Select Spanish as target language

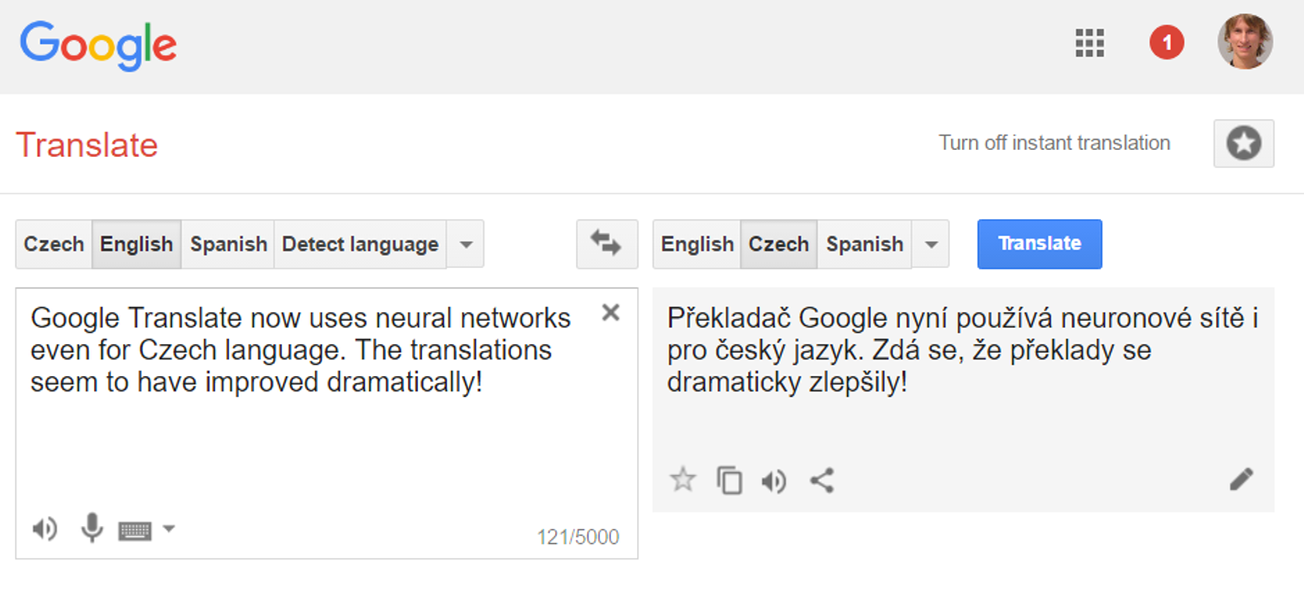point(865,244)
